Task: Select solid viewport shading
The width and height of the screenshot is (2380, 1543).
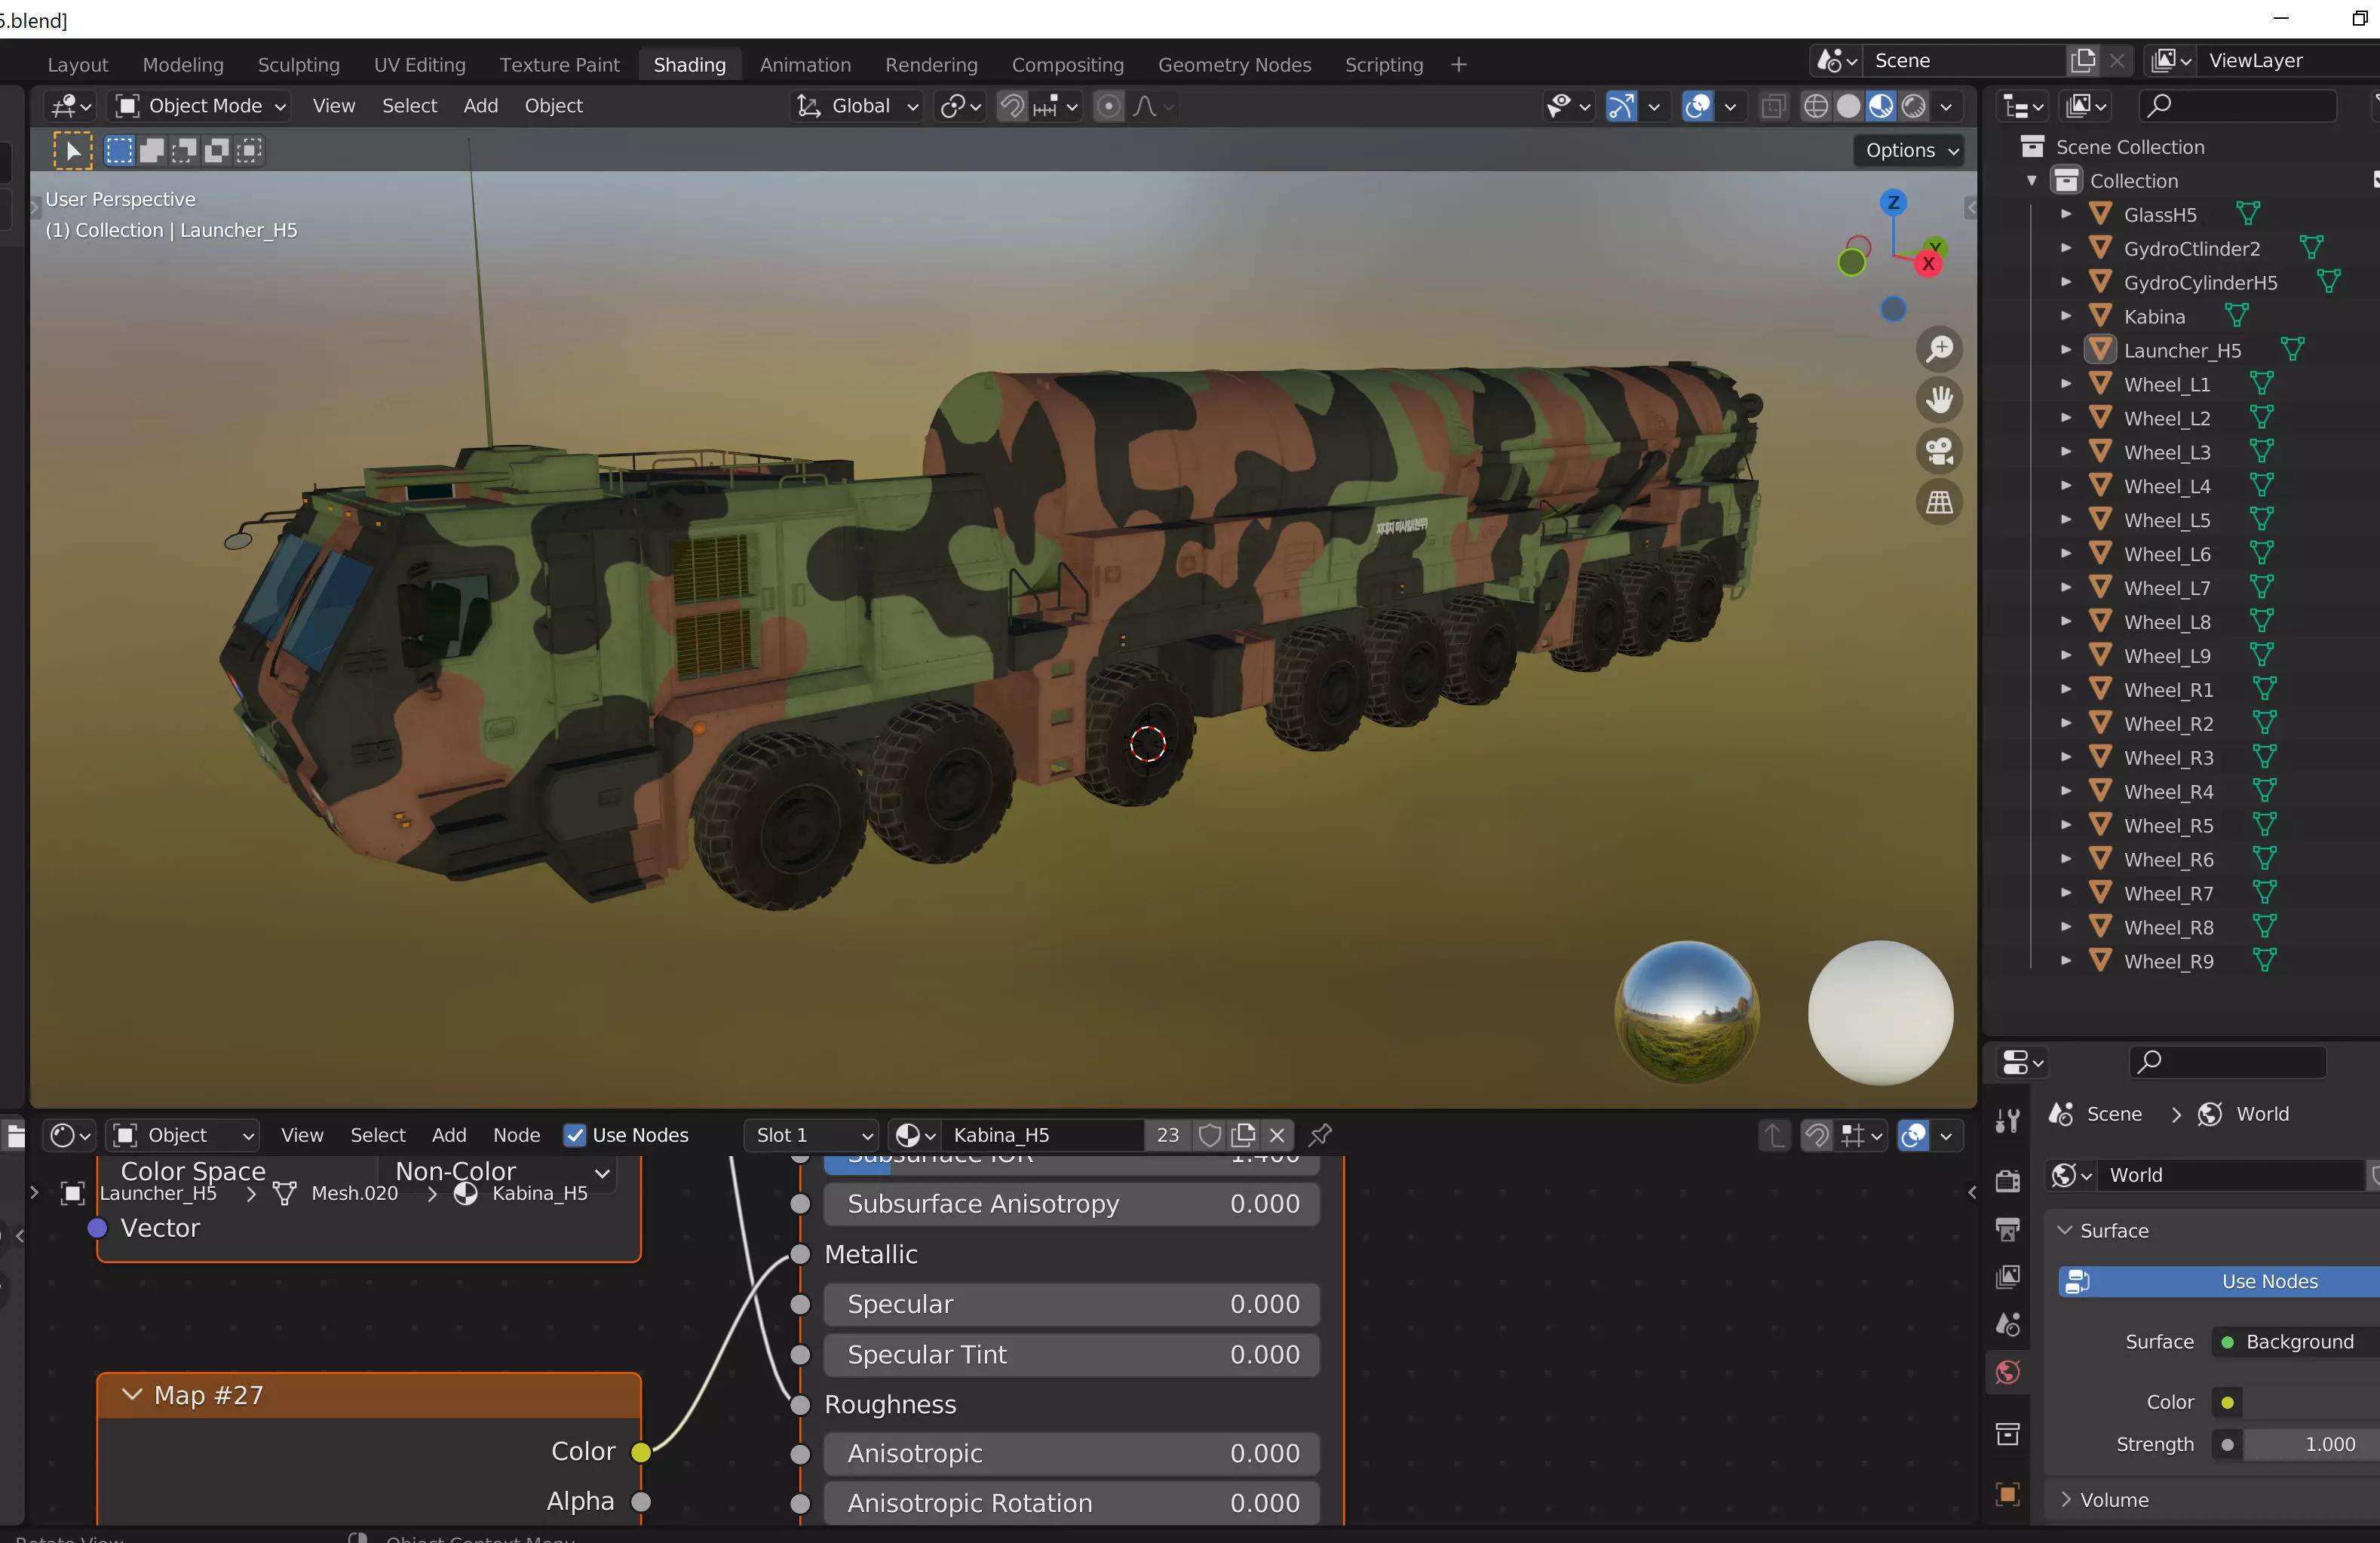Action: pos(1848,106)
